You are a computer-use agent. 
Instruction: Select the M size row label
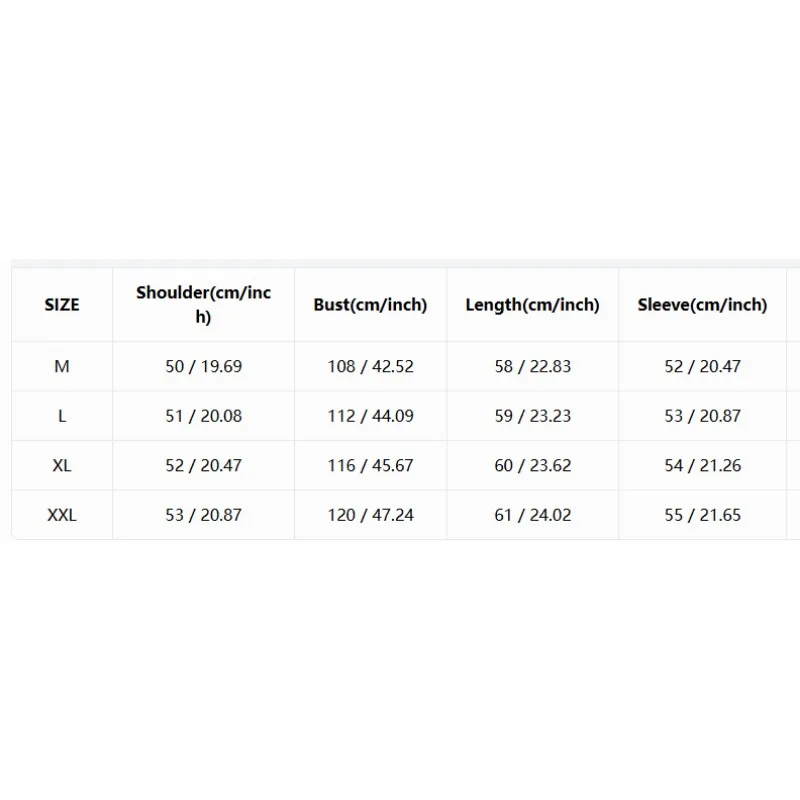pos(62,366)
